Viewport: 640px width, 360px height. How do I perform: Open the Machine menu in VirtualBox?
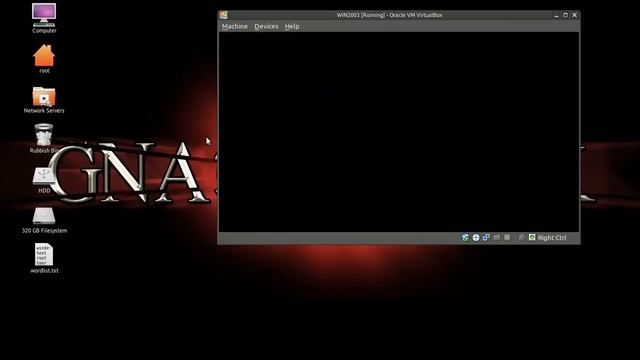(235, 27)
